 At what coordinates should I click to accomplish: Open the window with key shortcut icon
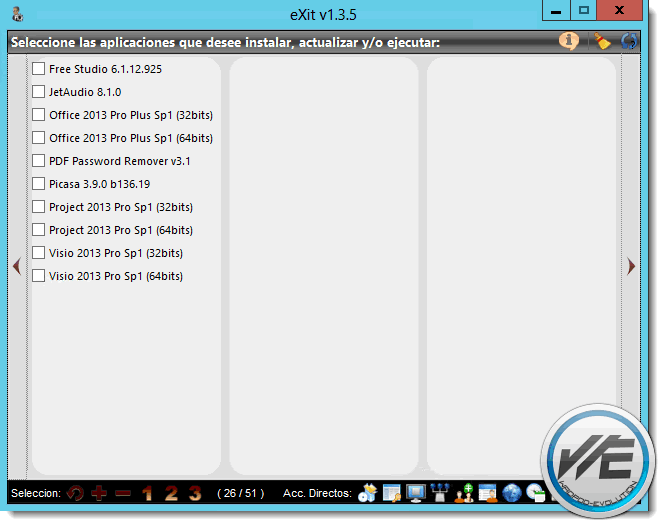tap(392, 493)
